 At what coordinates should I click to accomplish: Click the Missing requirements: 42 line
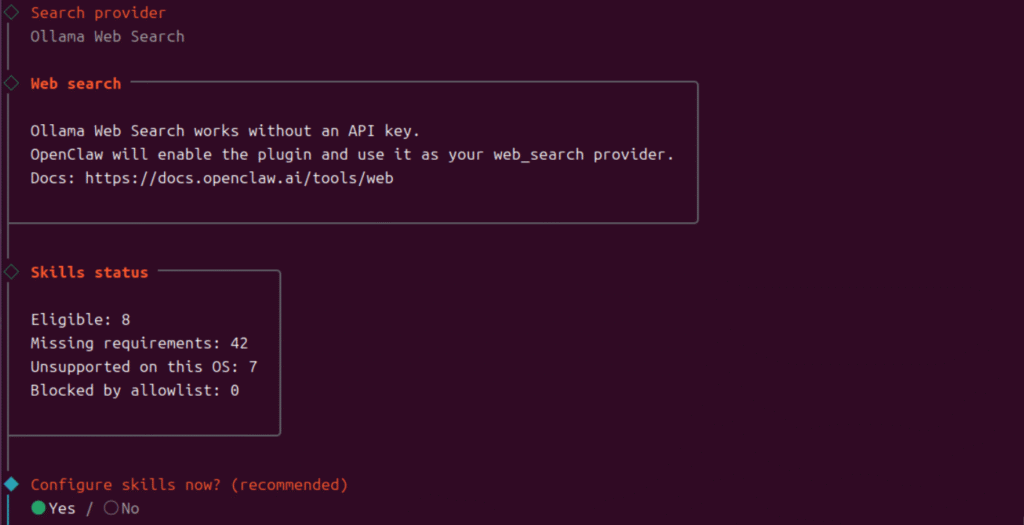(138, 343)
